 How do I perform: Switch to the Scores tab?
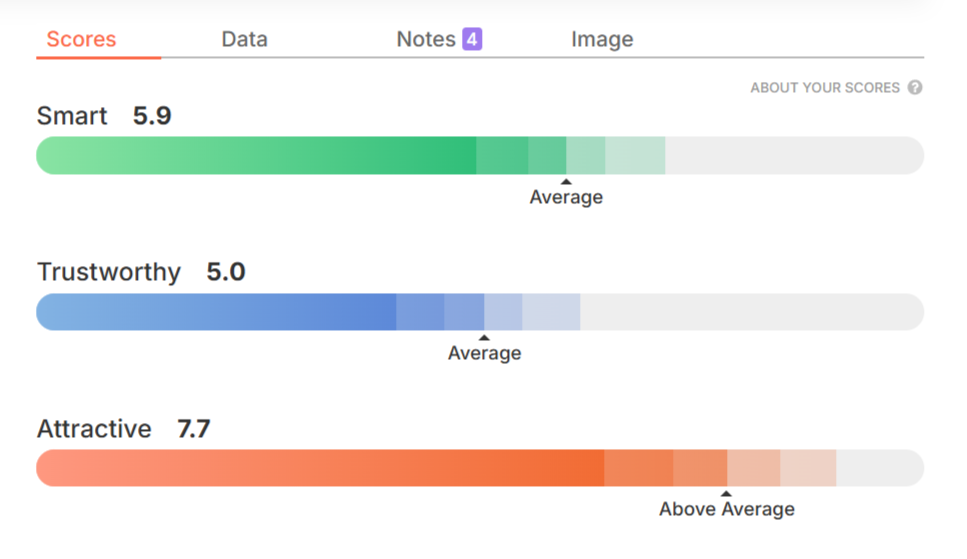pos(81,40)
